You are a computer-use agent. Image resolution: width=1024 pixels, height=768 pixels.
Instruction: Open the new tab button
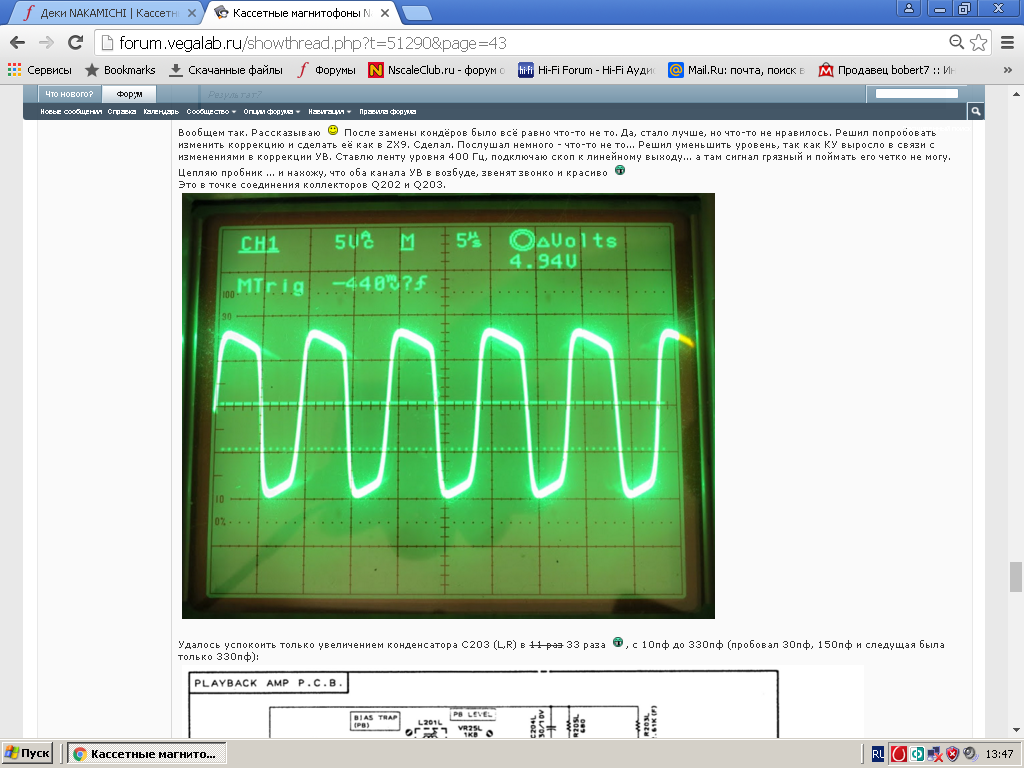click(416, 13)
